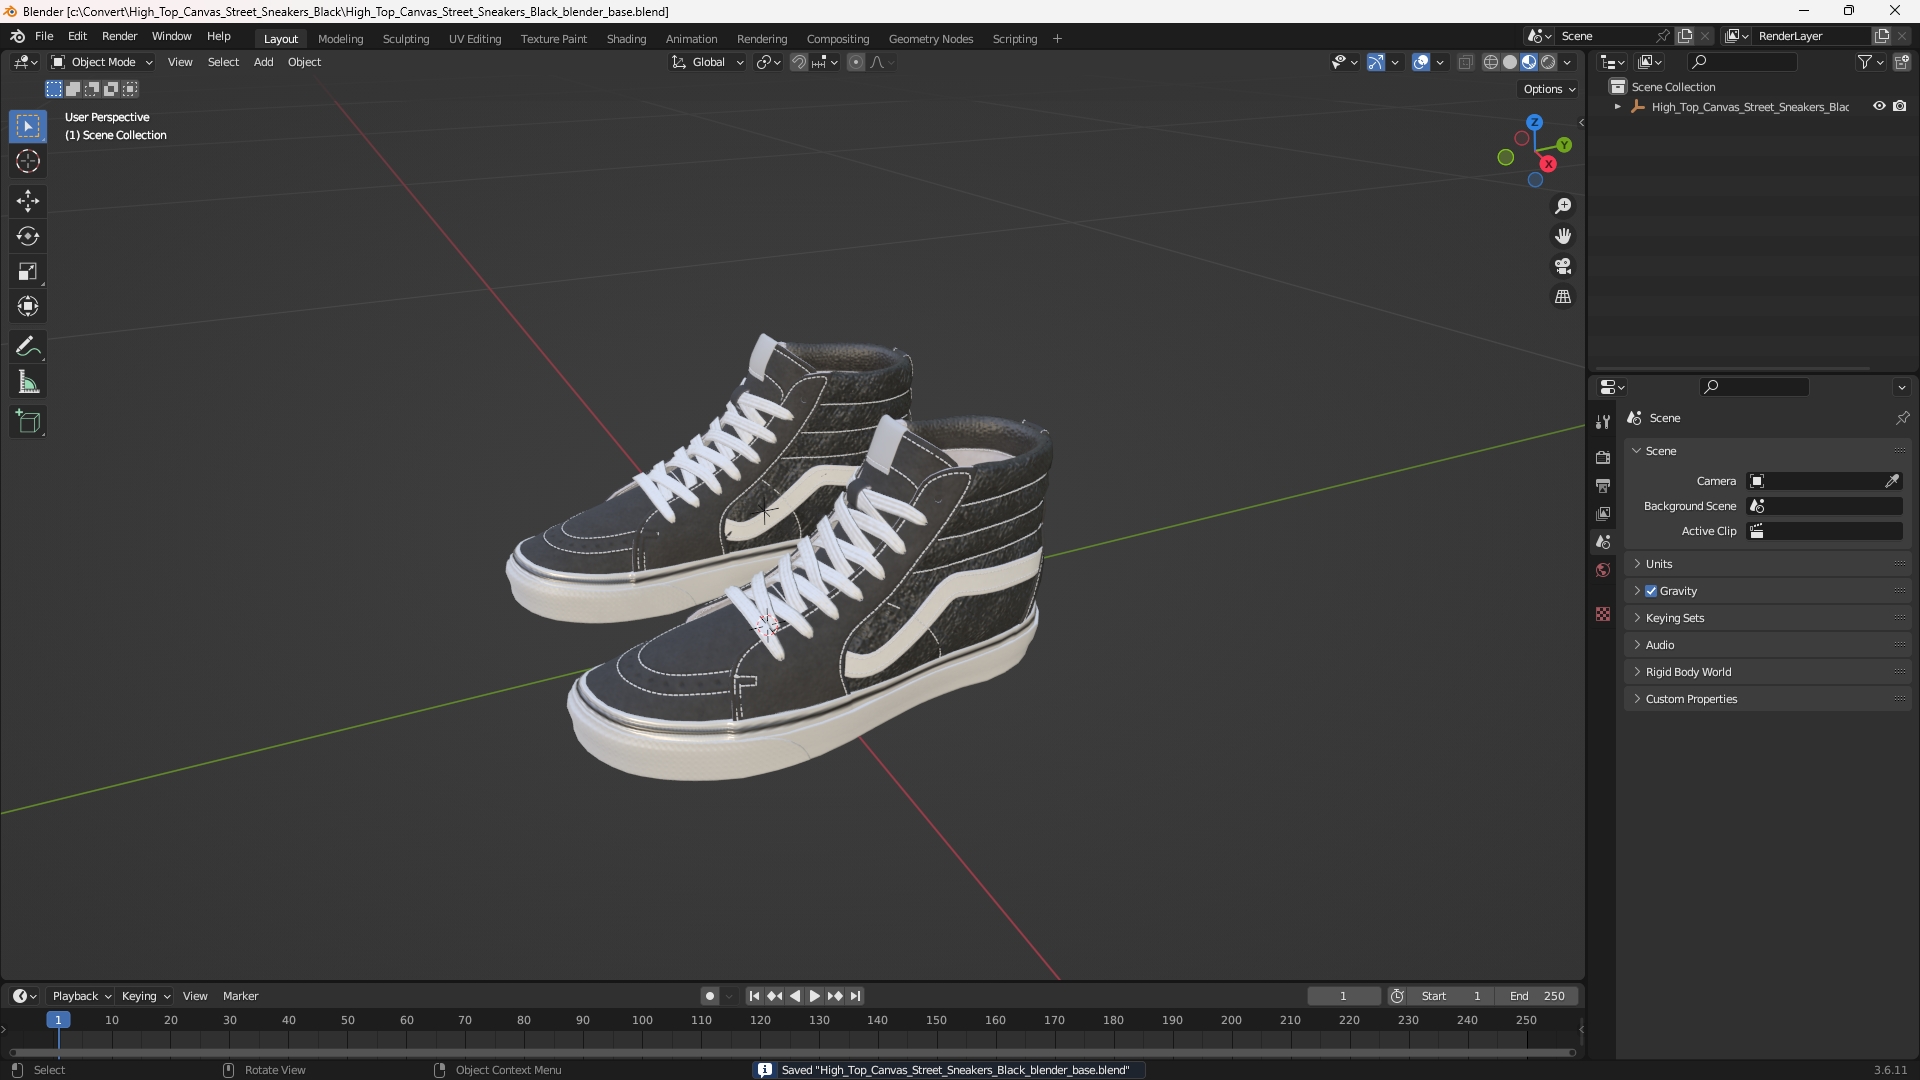The height and width of the screenshot is (1080, 1920).
Task: Open the Add menu in viewport header
Action: pos(263,62)
